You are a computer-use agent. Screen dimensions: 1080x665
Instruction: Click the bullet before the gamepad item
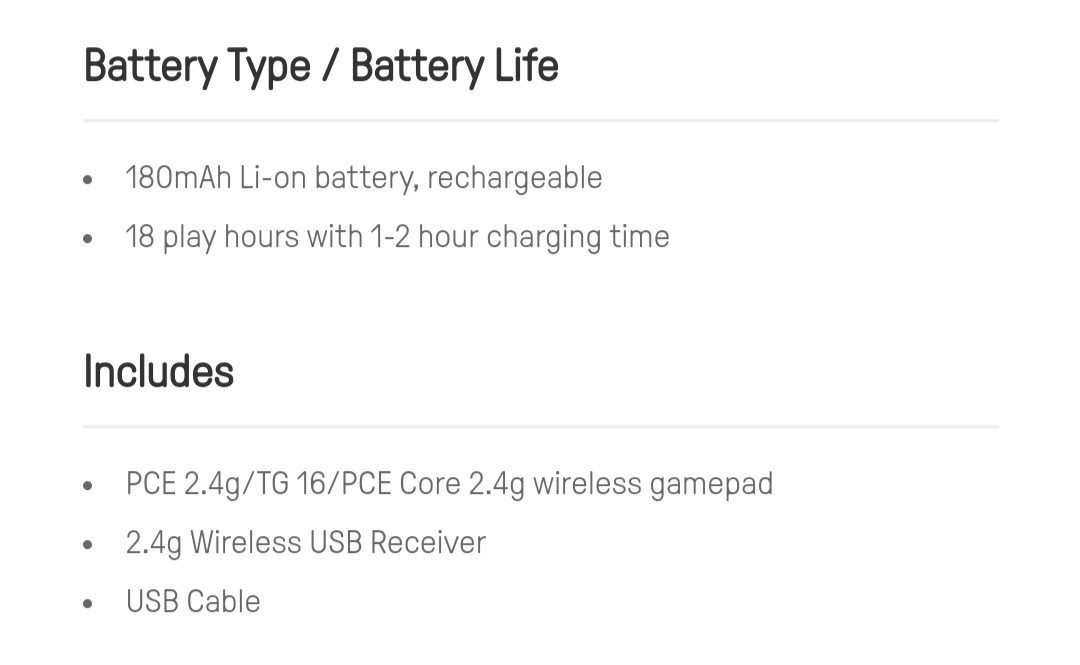click(88, 486)
